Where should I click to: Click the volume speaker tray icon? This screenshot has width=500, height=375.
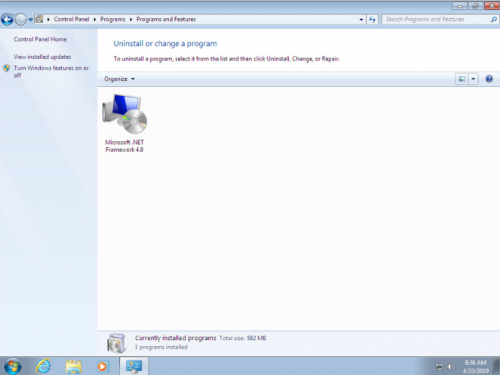(x=451, y=367)
